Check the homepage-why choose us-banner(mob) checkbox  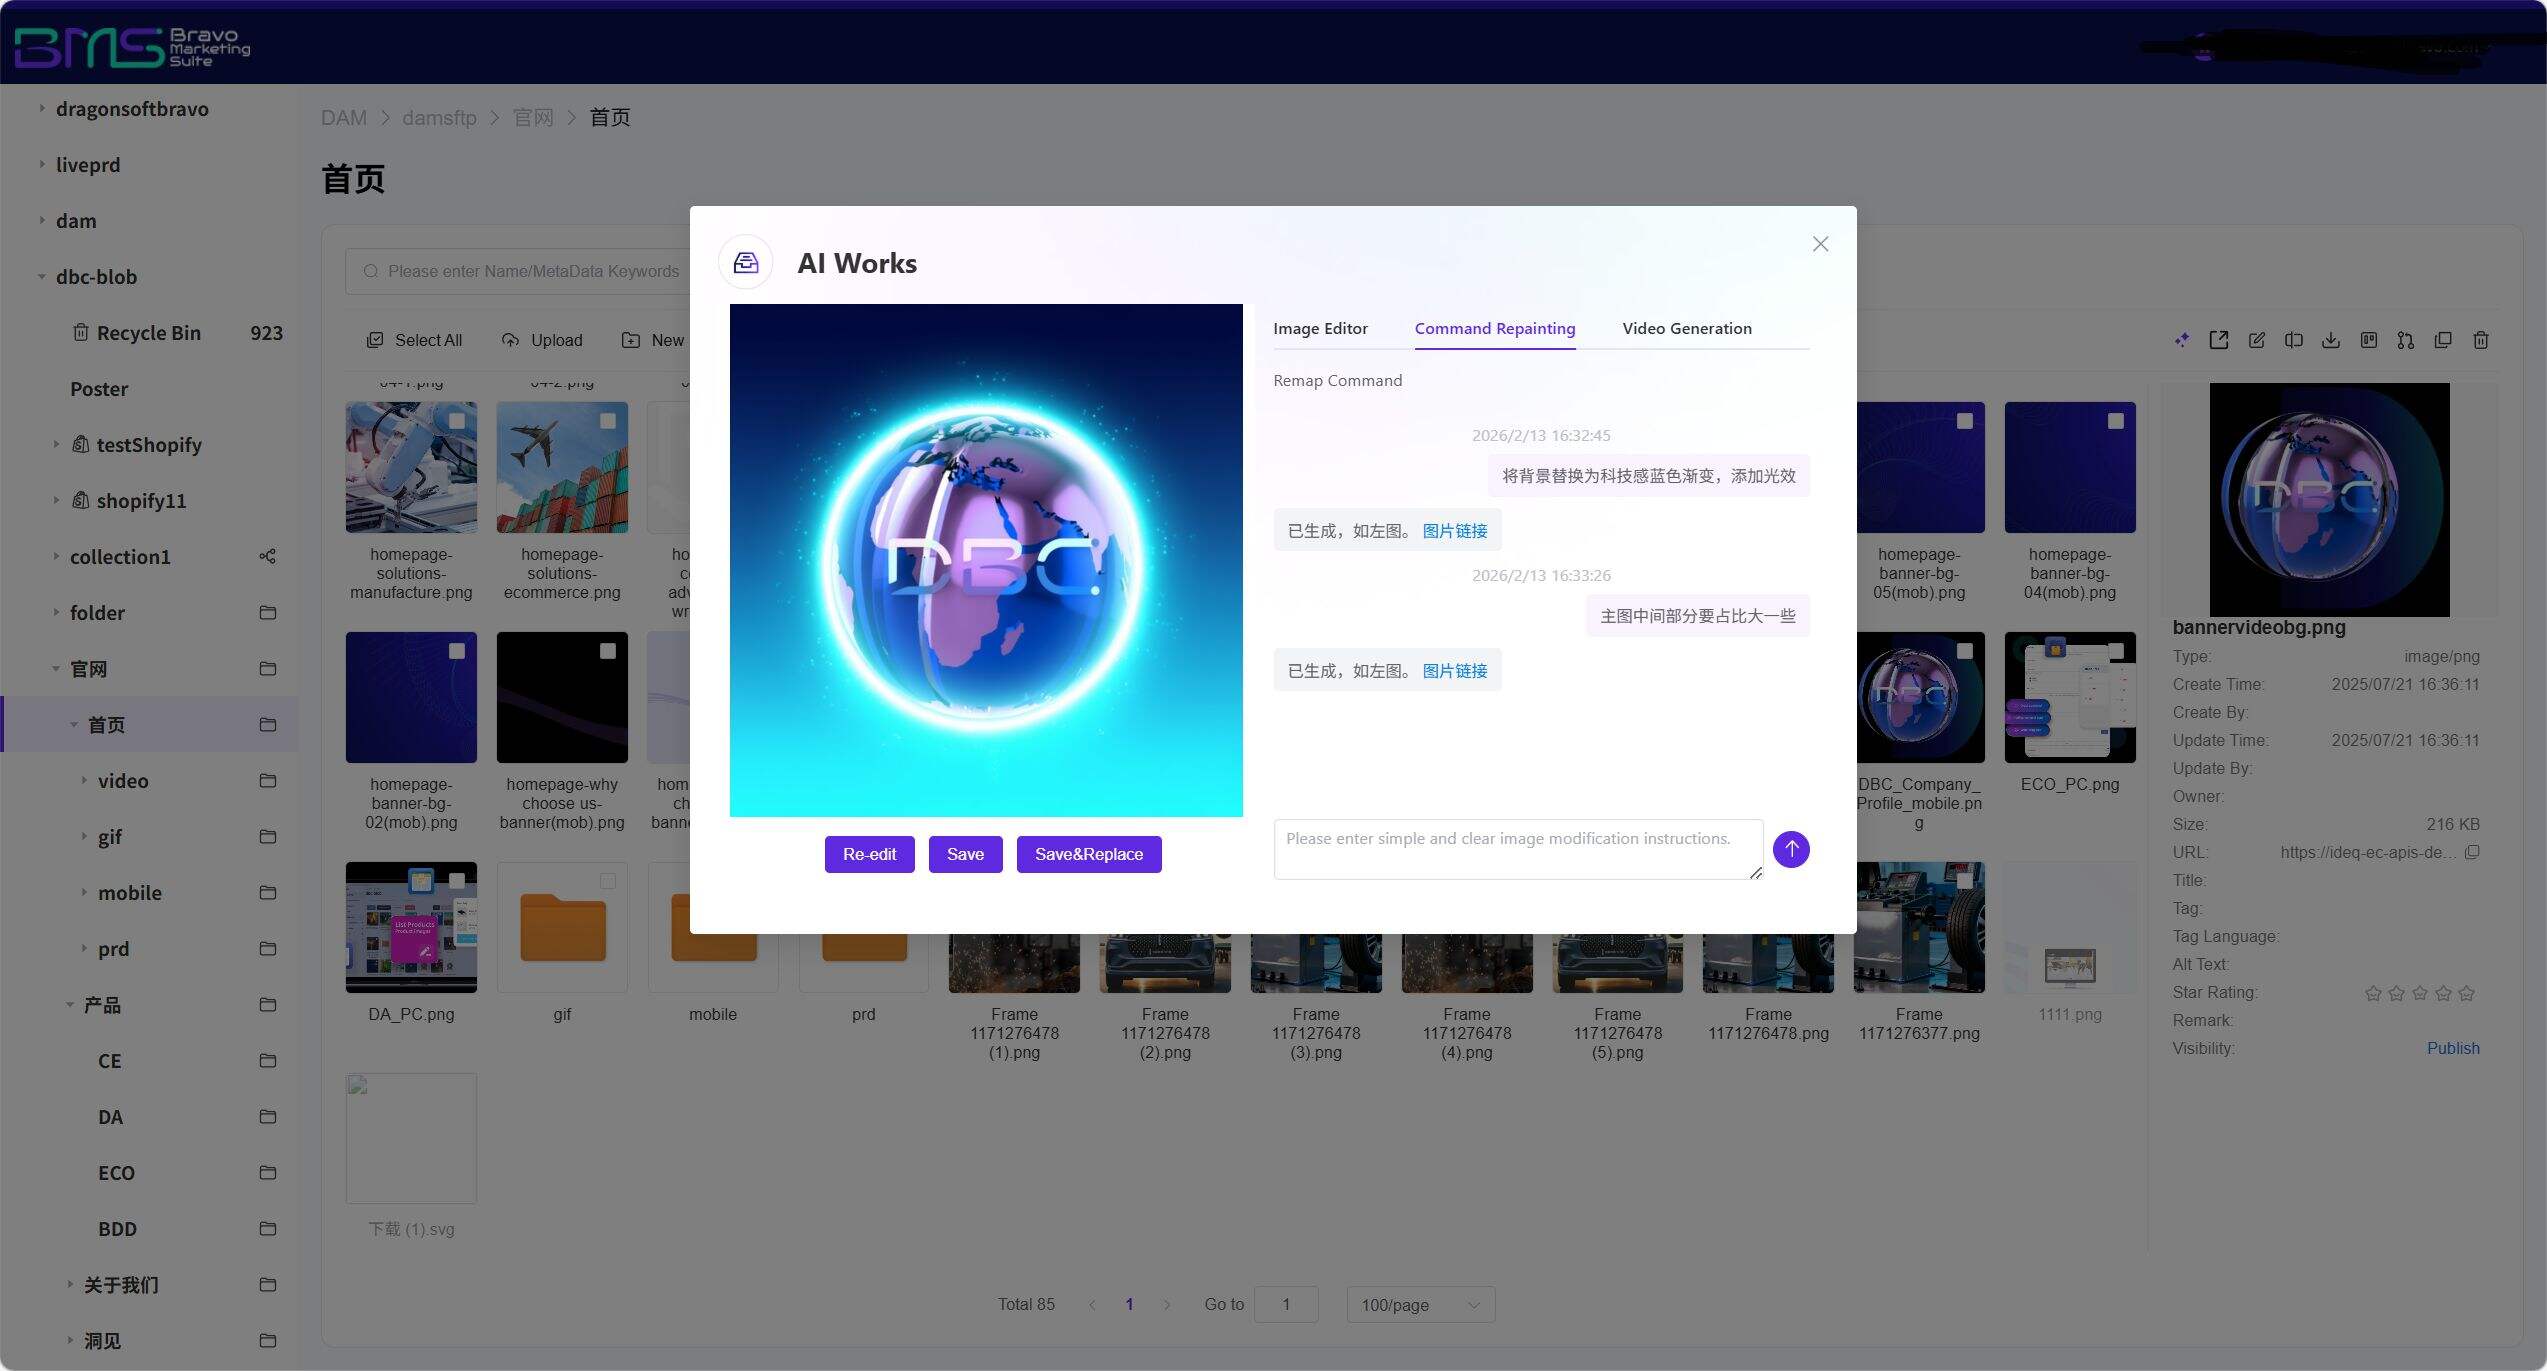point(607,651)
